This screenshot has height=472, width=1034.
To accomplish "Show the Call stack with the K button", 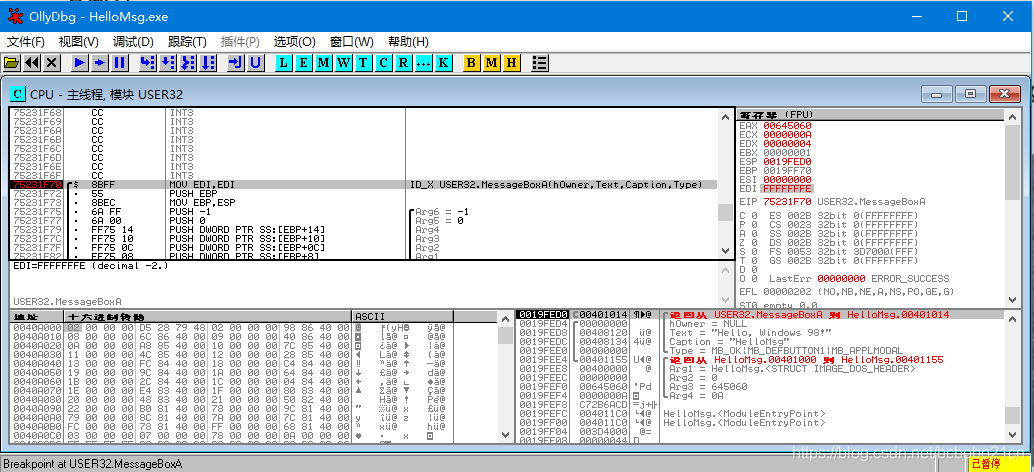I will 444,63.
